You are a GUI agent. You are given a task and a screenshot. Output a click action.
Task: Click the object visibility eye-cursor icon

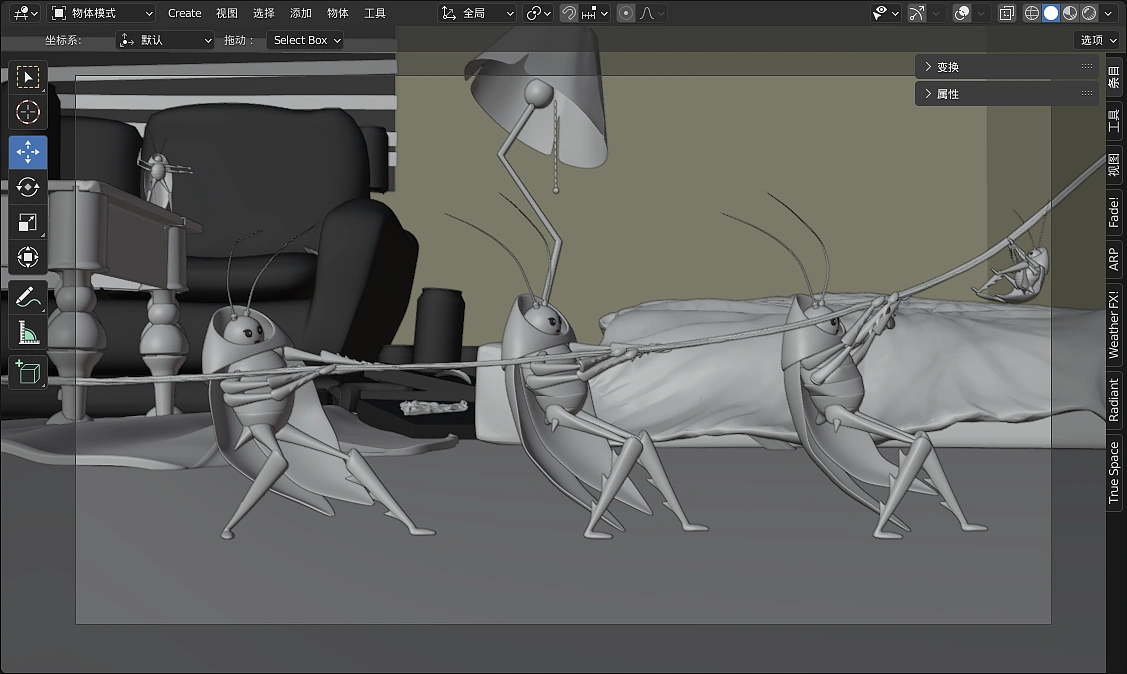pyautogui.click(x=880, y=13)
